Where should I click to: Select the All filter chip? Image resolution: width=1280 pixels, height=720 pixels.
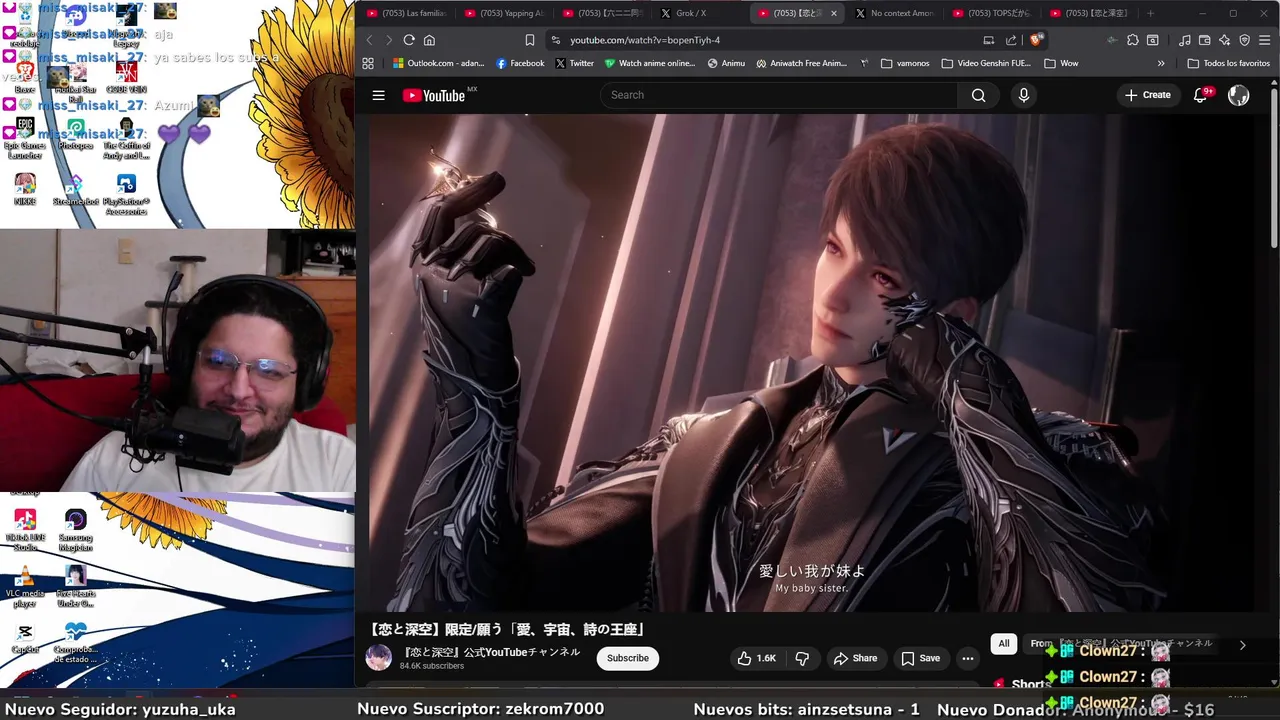pos(1003,644)
